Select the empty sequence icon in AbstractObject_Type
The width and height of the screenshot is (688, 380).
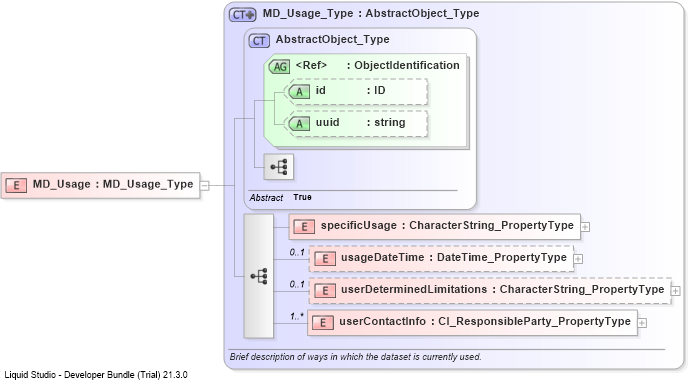279,167
